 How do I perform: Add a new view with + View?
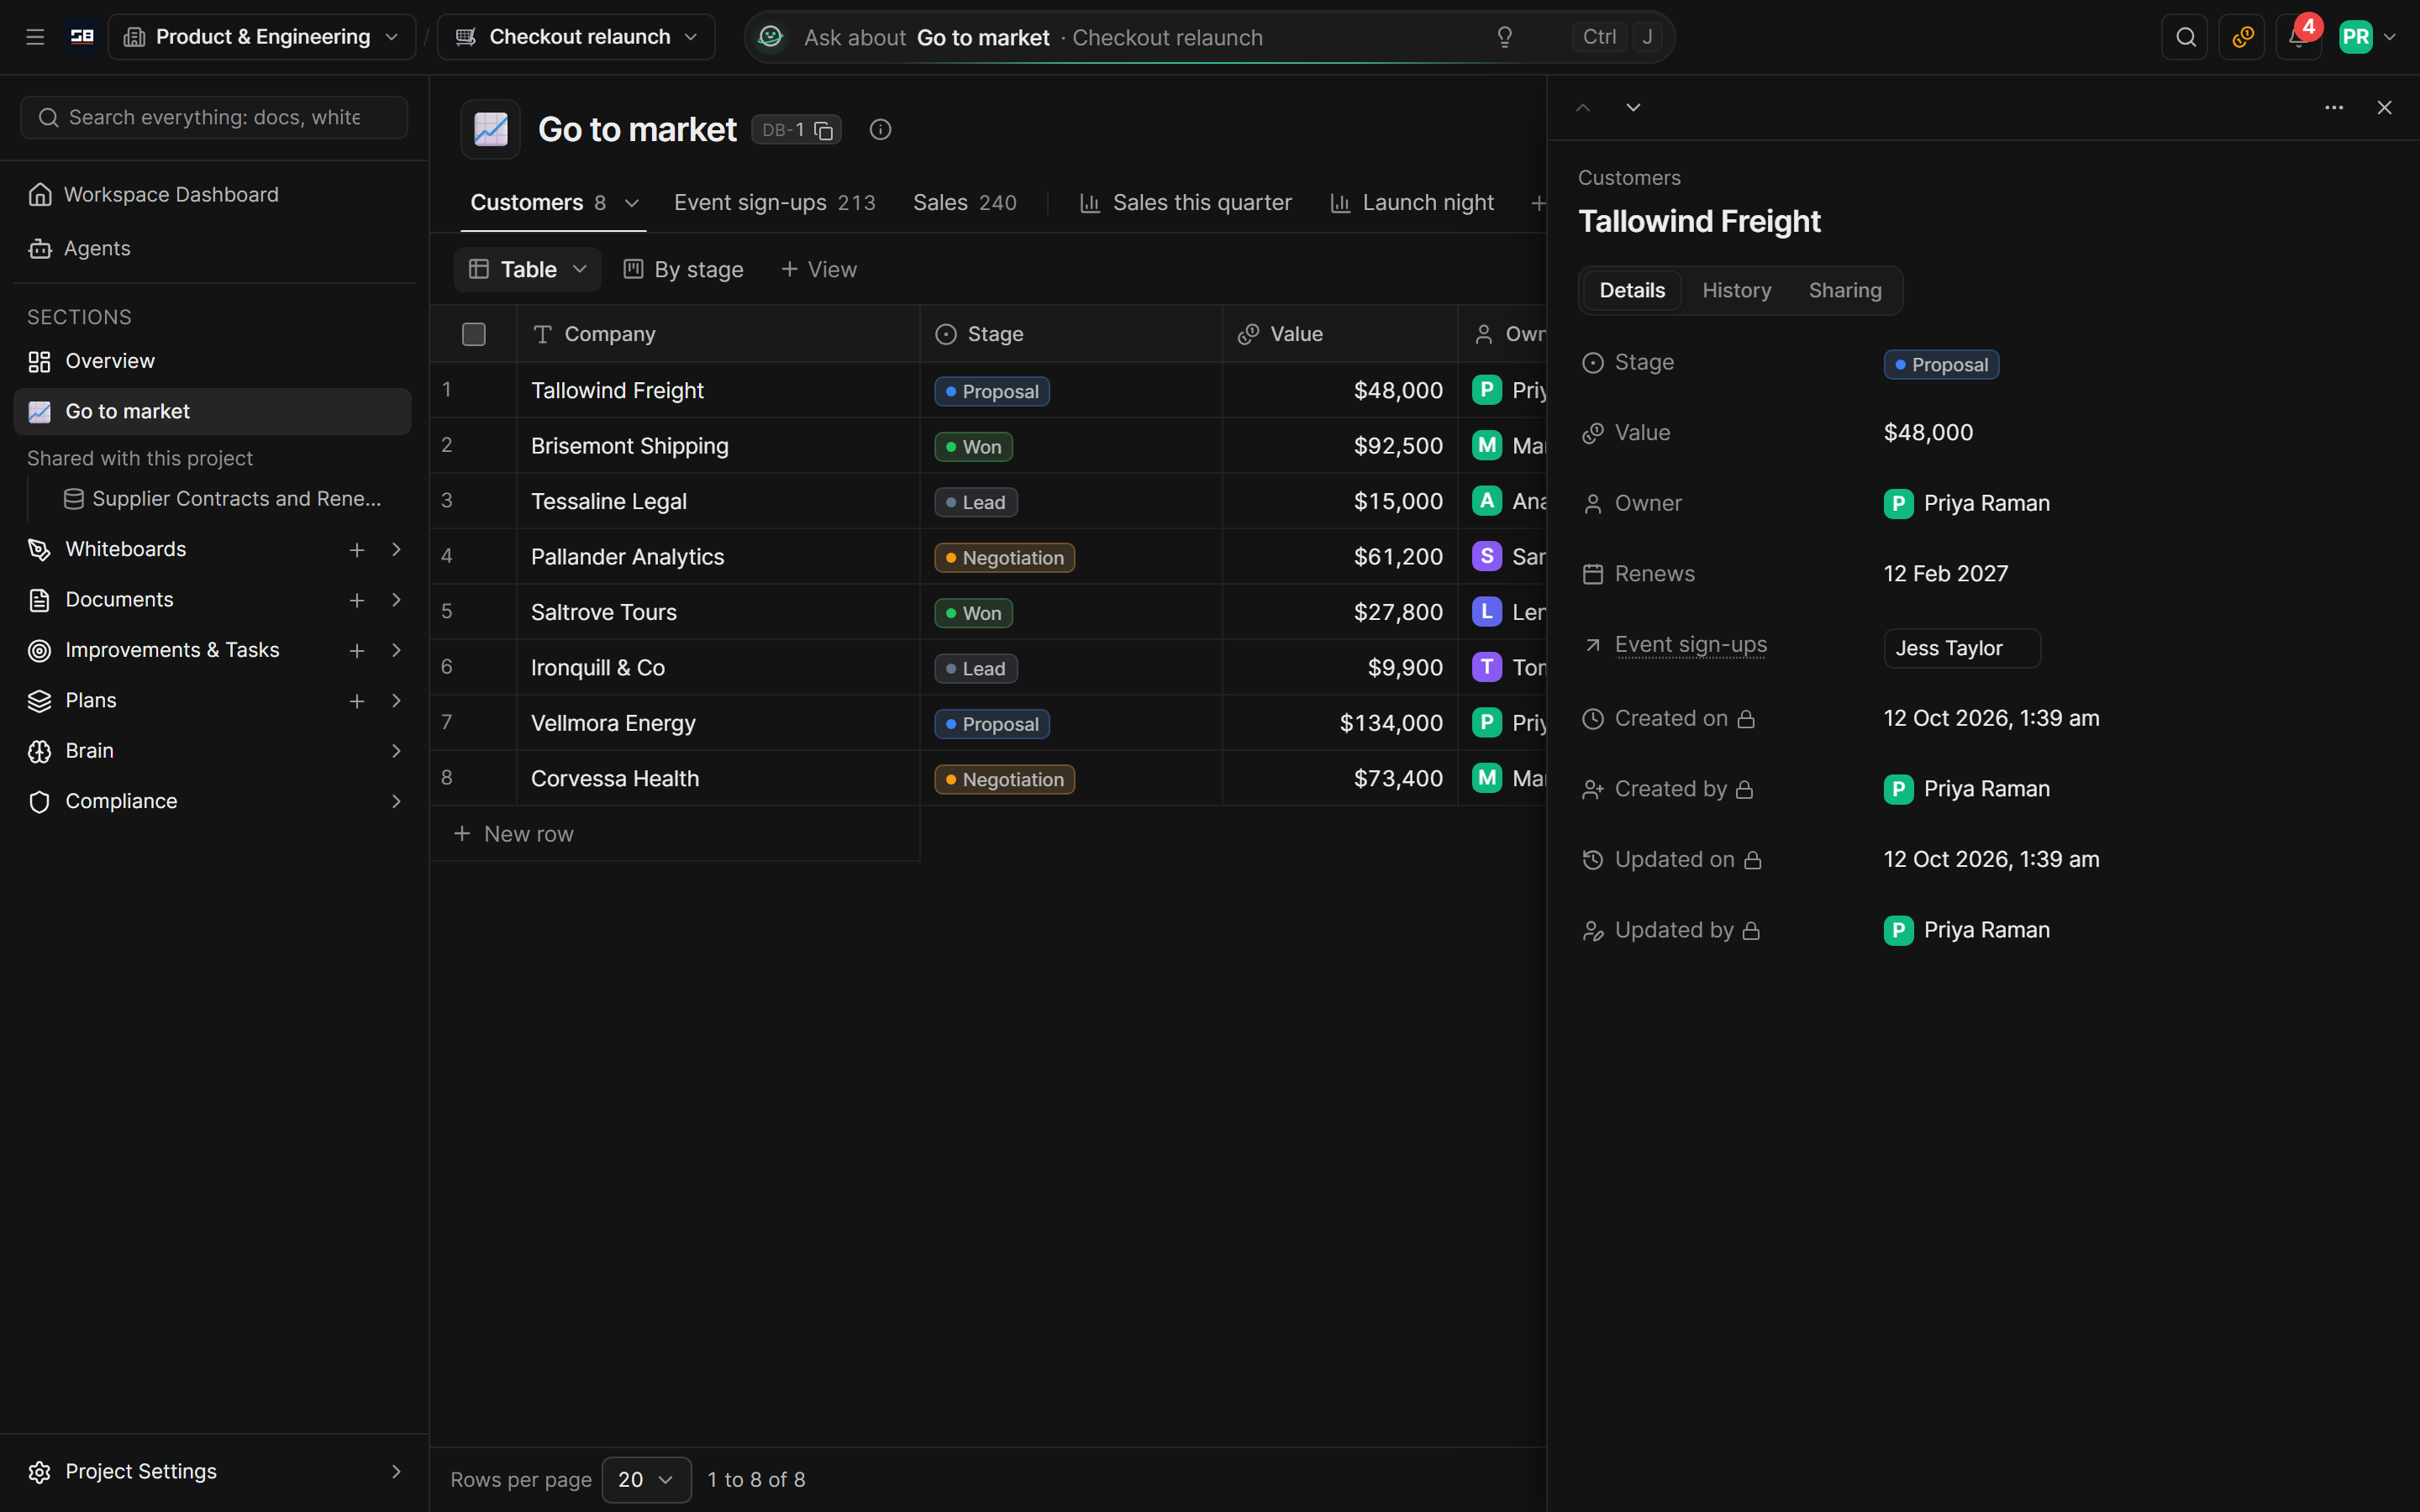pos(818,269)
